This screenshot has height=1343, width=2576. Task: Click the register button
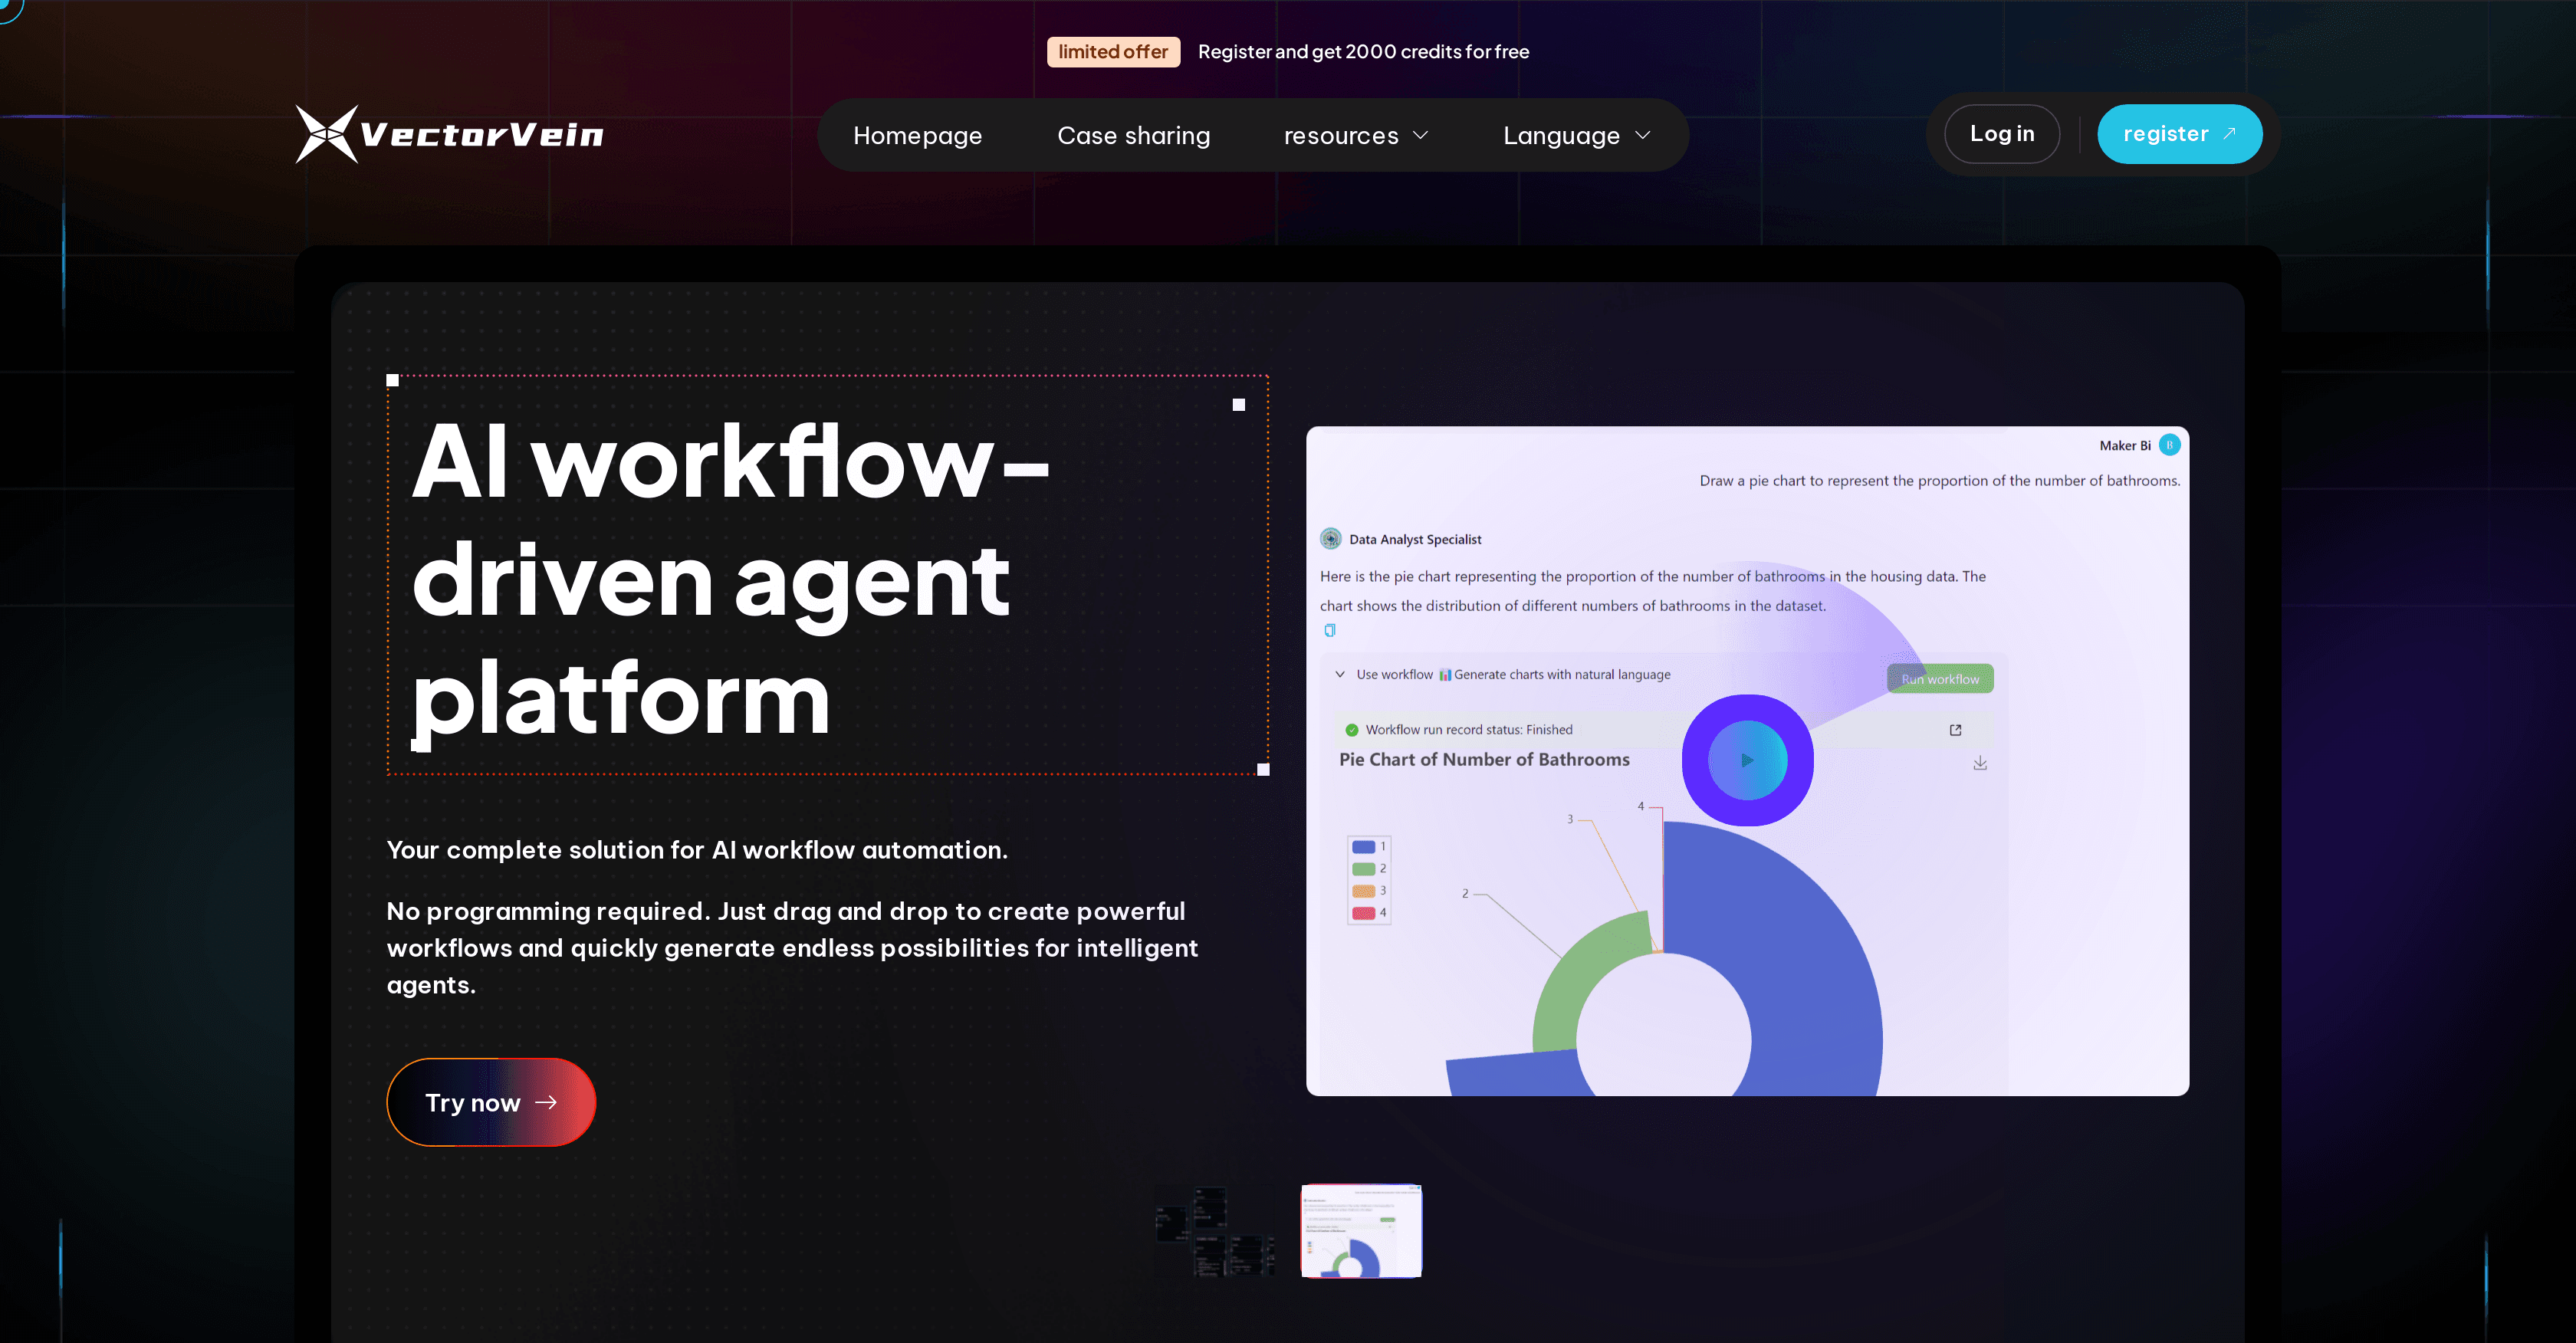2179,134
